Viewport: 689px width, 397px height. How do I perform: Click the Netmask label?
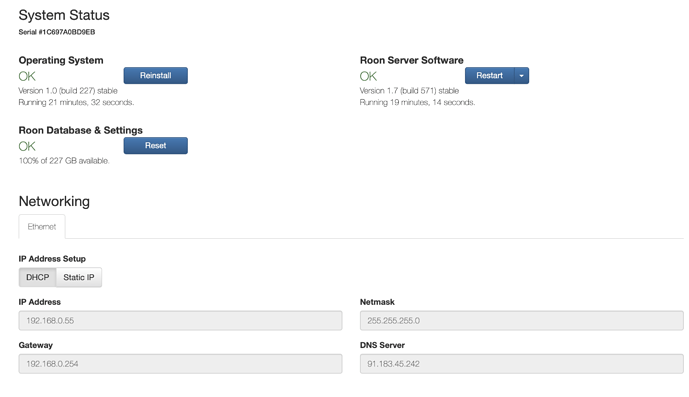377,302
